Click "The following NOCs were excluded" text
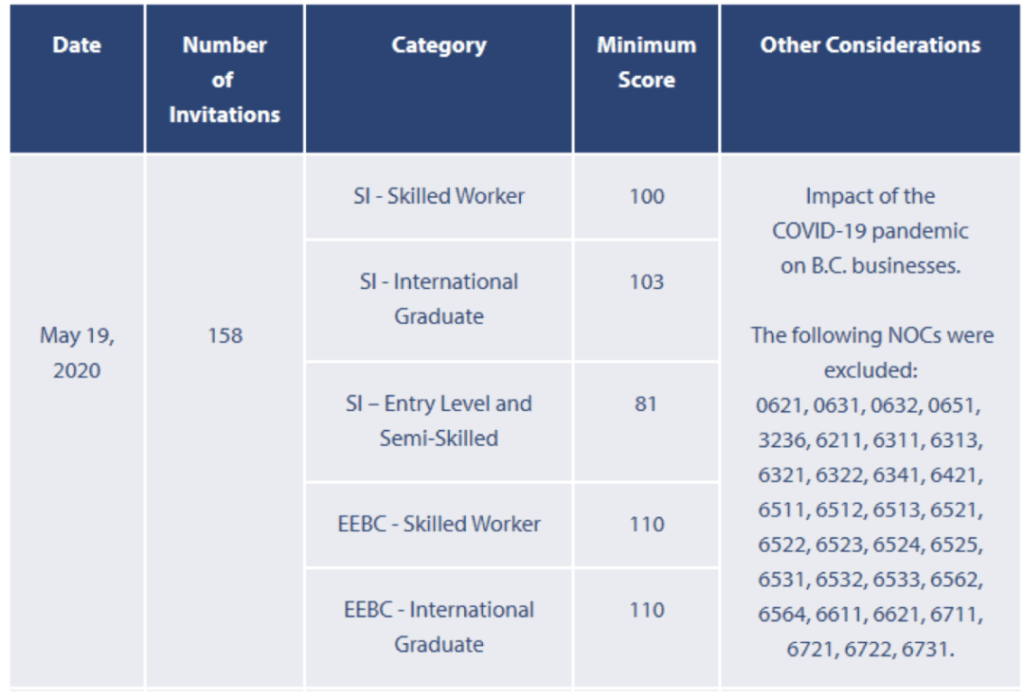1023x698 pixels. point(872,352)
